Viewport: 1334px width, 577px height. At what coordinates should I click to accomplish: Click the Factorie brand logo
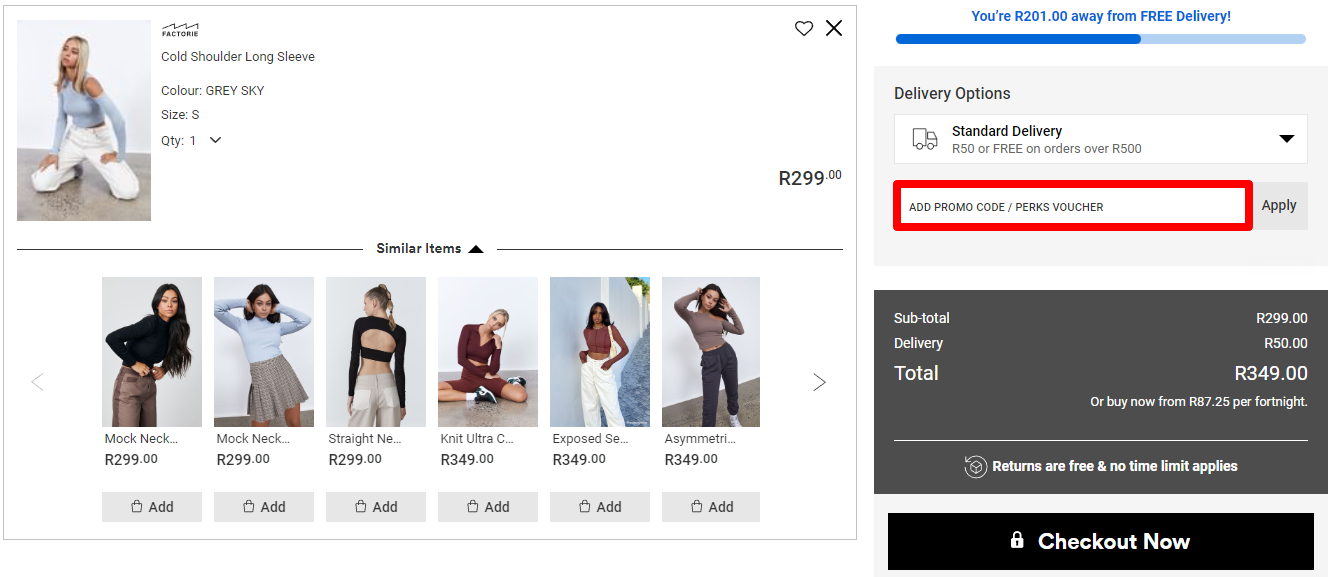click(x=180, y=30)
